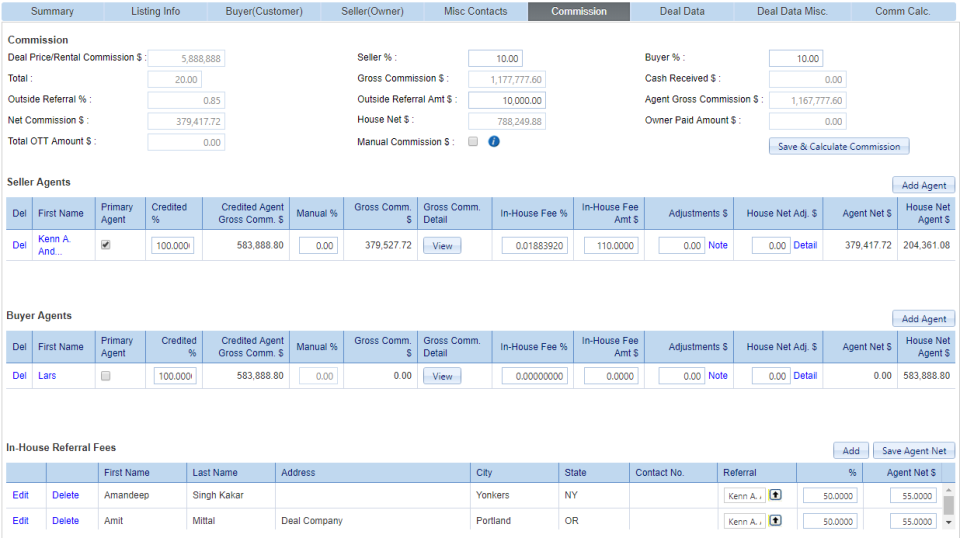
Task: Click In-House Fee Amt field showing 110.0000
Action: pos(611,245)
